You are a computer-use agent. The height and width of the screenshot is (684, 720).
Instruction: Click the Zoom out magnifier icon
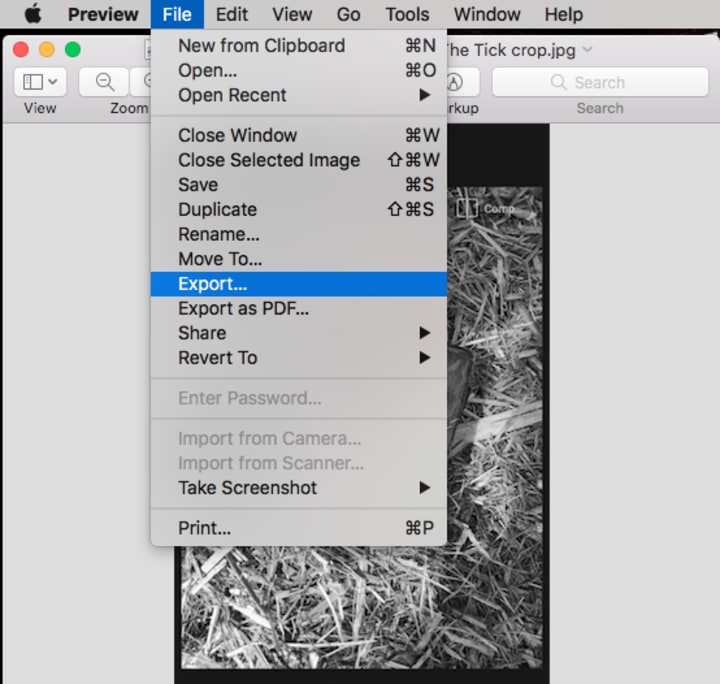click(x=104, y=82)
